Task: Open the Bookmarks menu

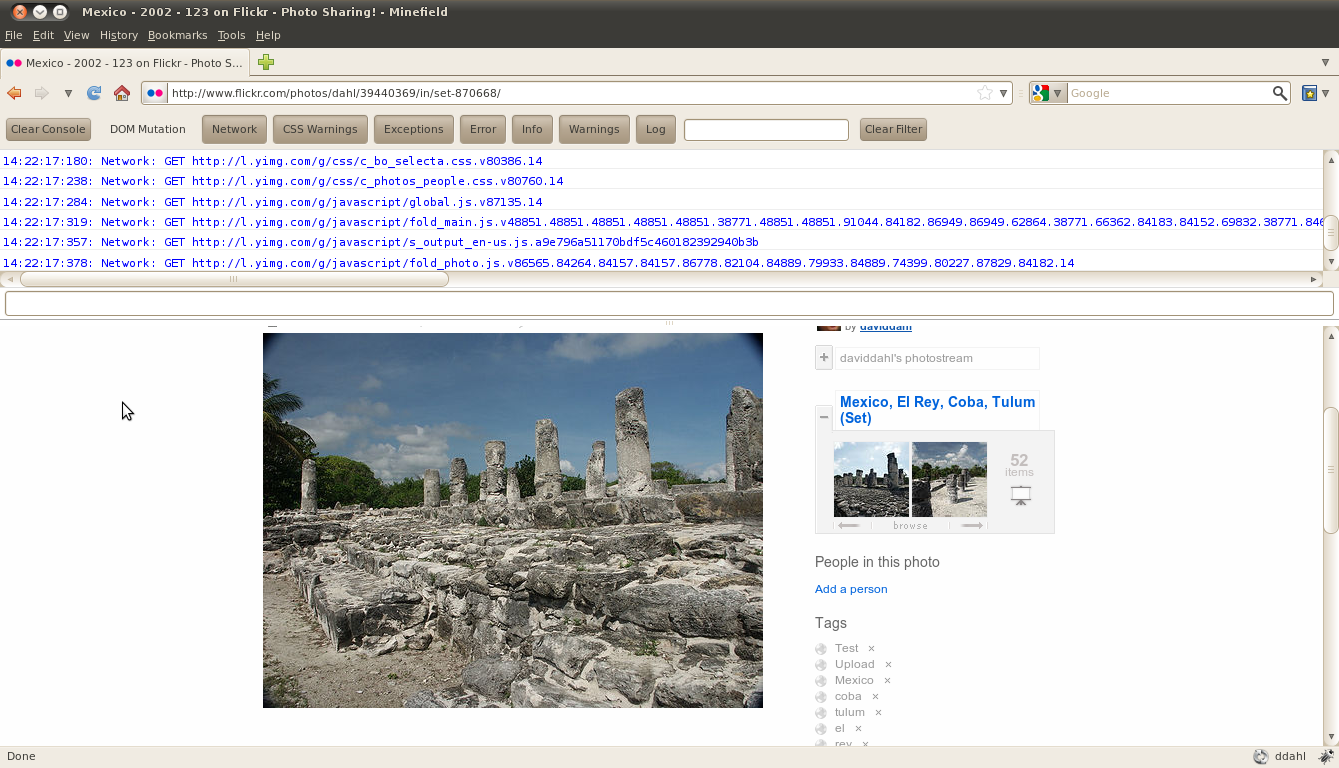Action: point(177,35)
